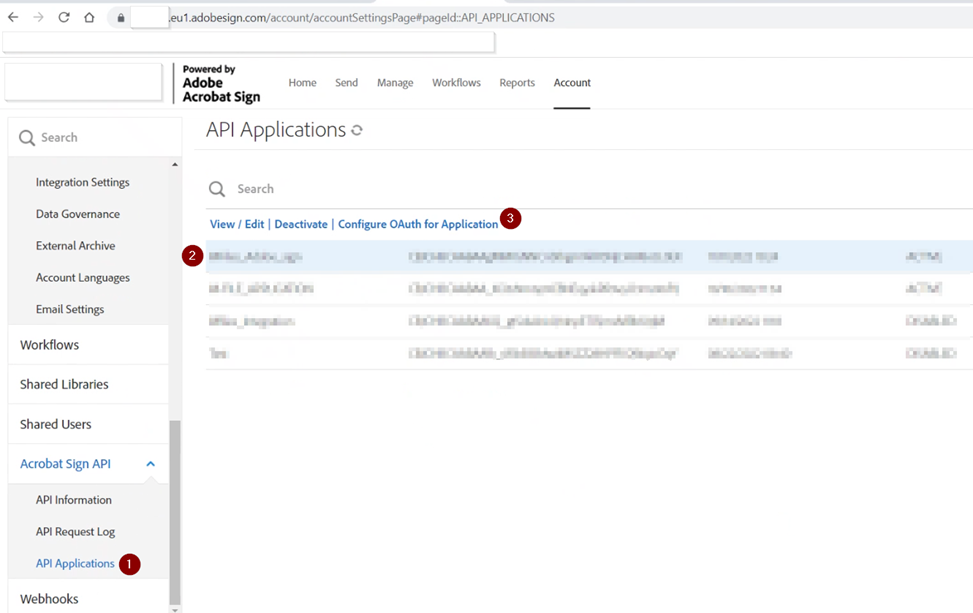
Task: Reload the page with the refresh icon
Action: tap(64, 17)
